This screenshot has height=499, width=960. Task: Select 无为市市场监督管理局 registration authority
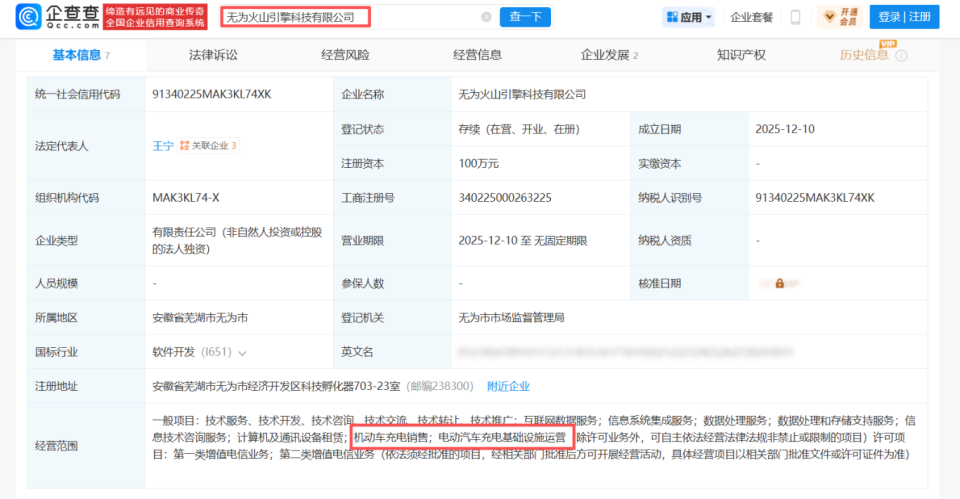pyautogui.click(x=512, y=318)
